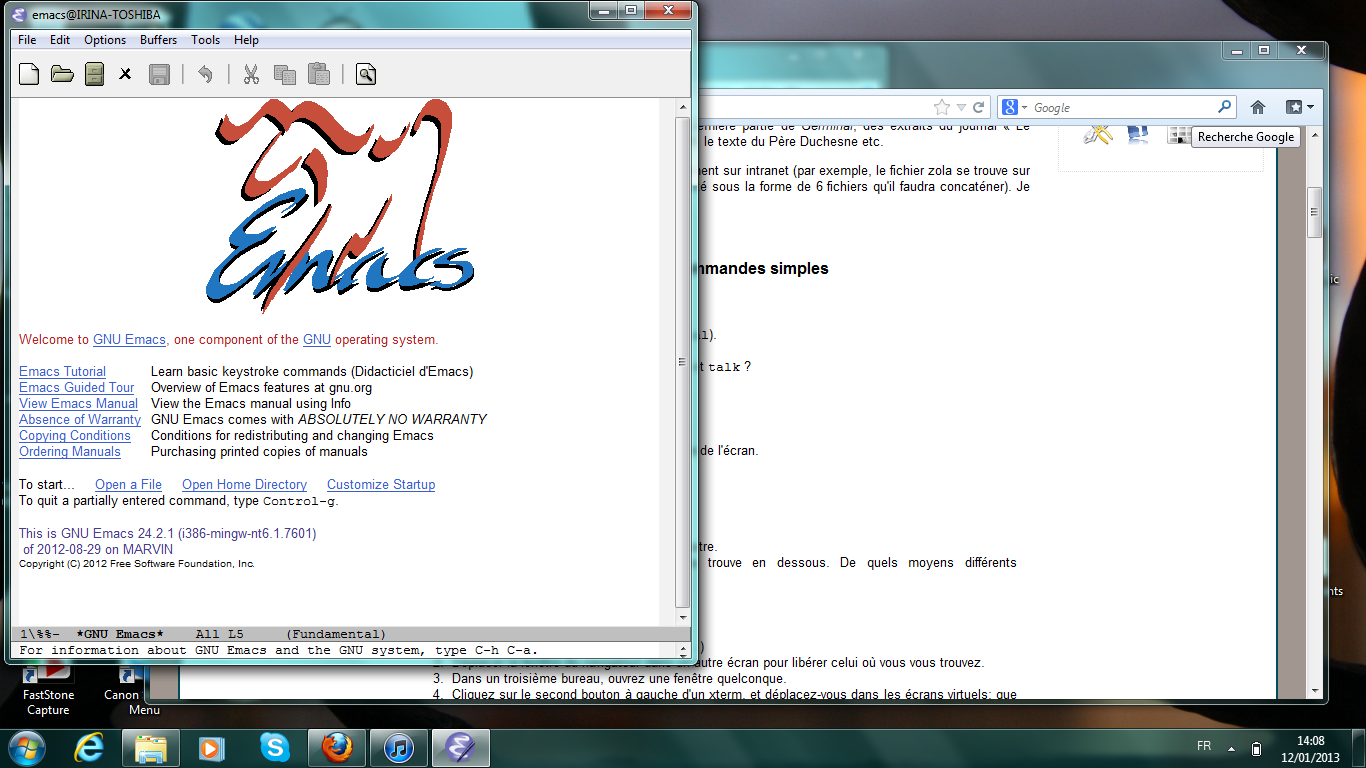Click the Customize Startup link
This screenshot has height=768, width=1366.
tap(381, 484)
